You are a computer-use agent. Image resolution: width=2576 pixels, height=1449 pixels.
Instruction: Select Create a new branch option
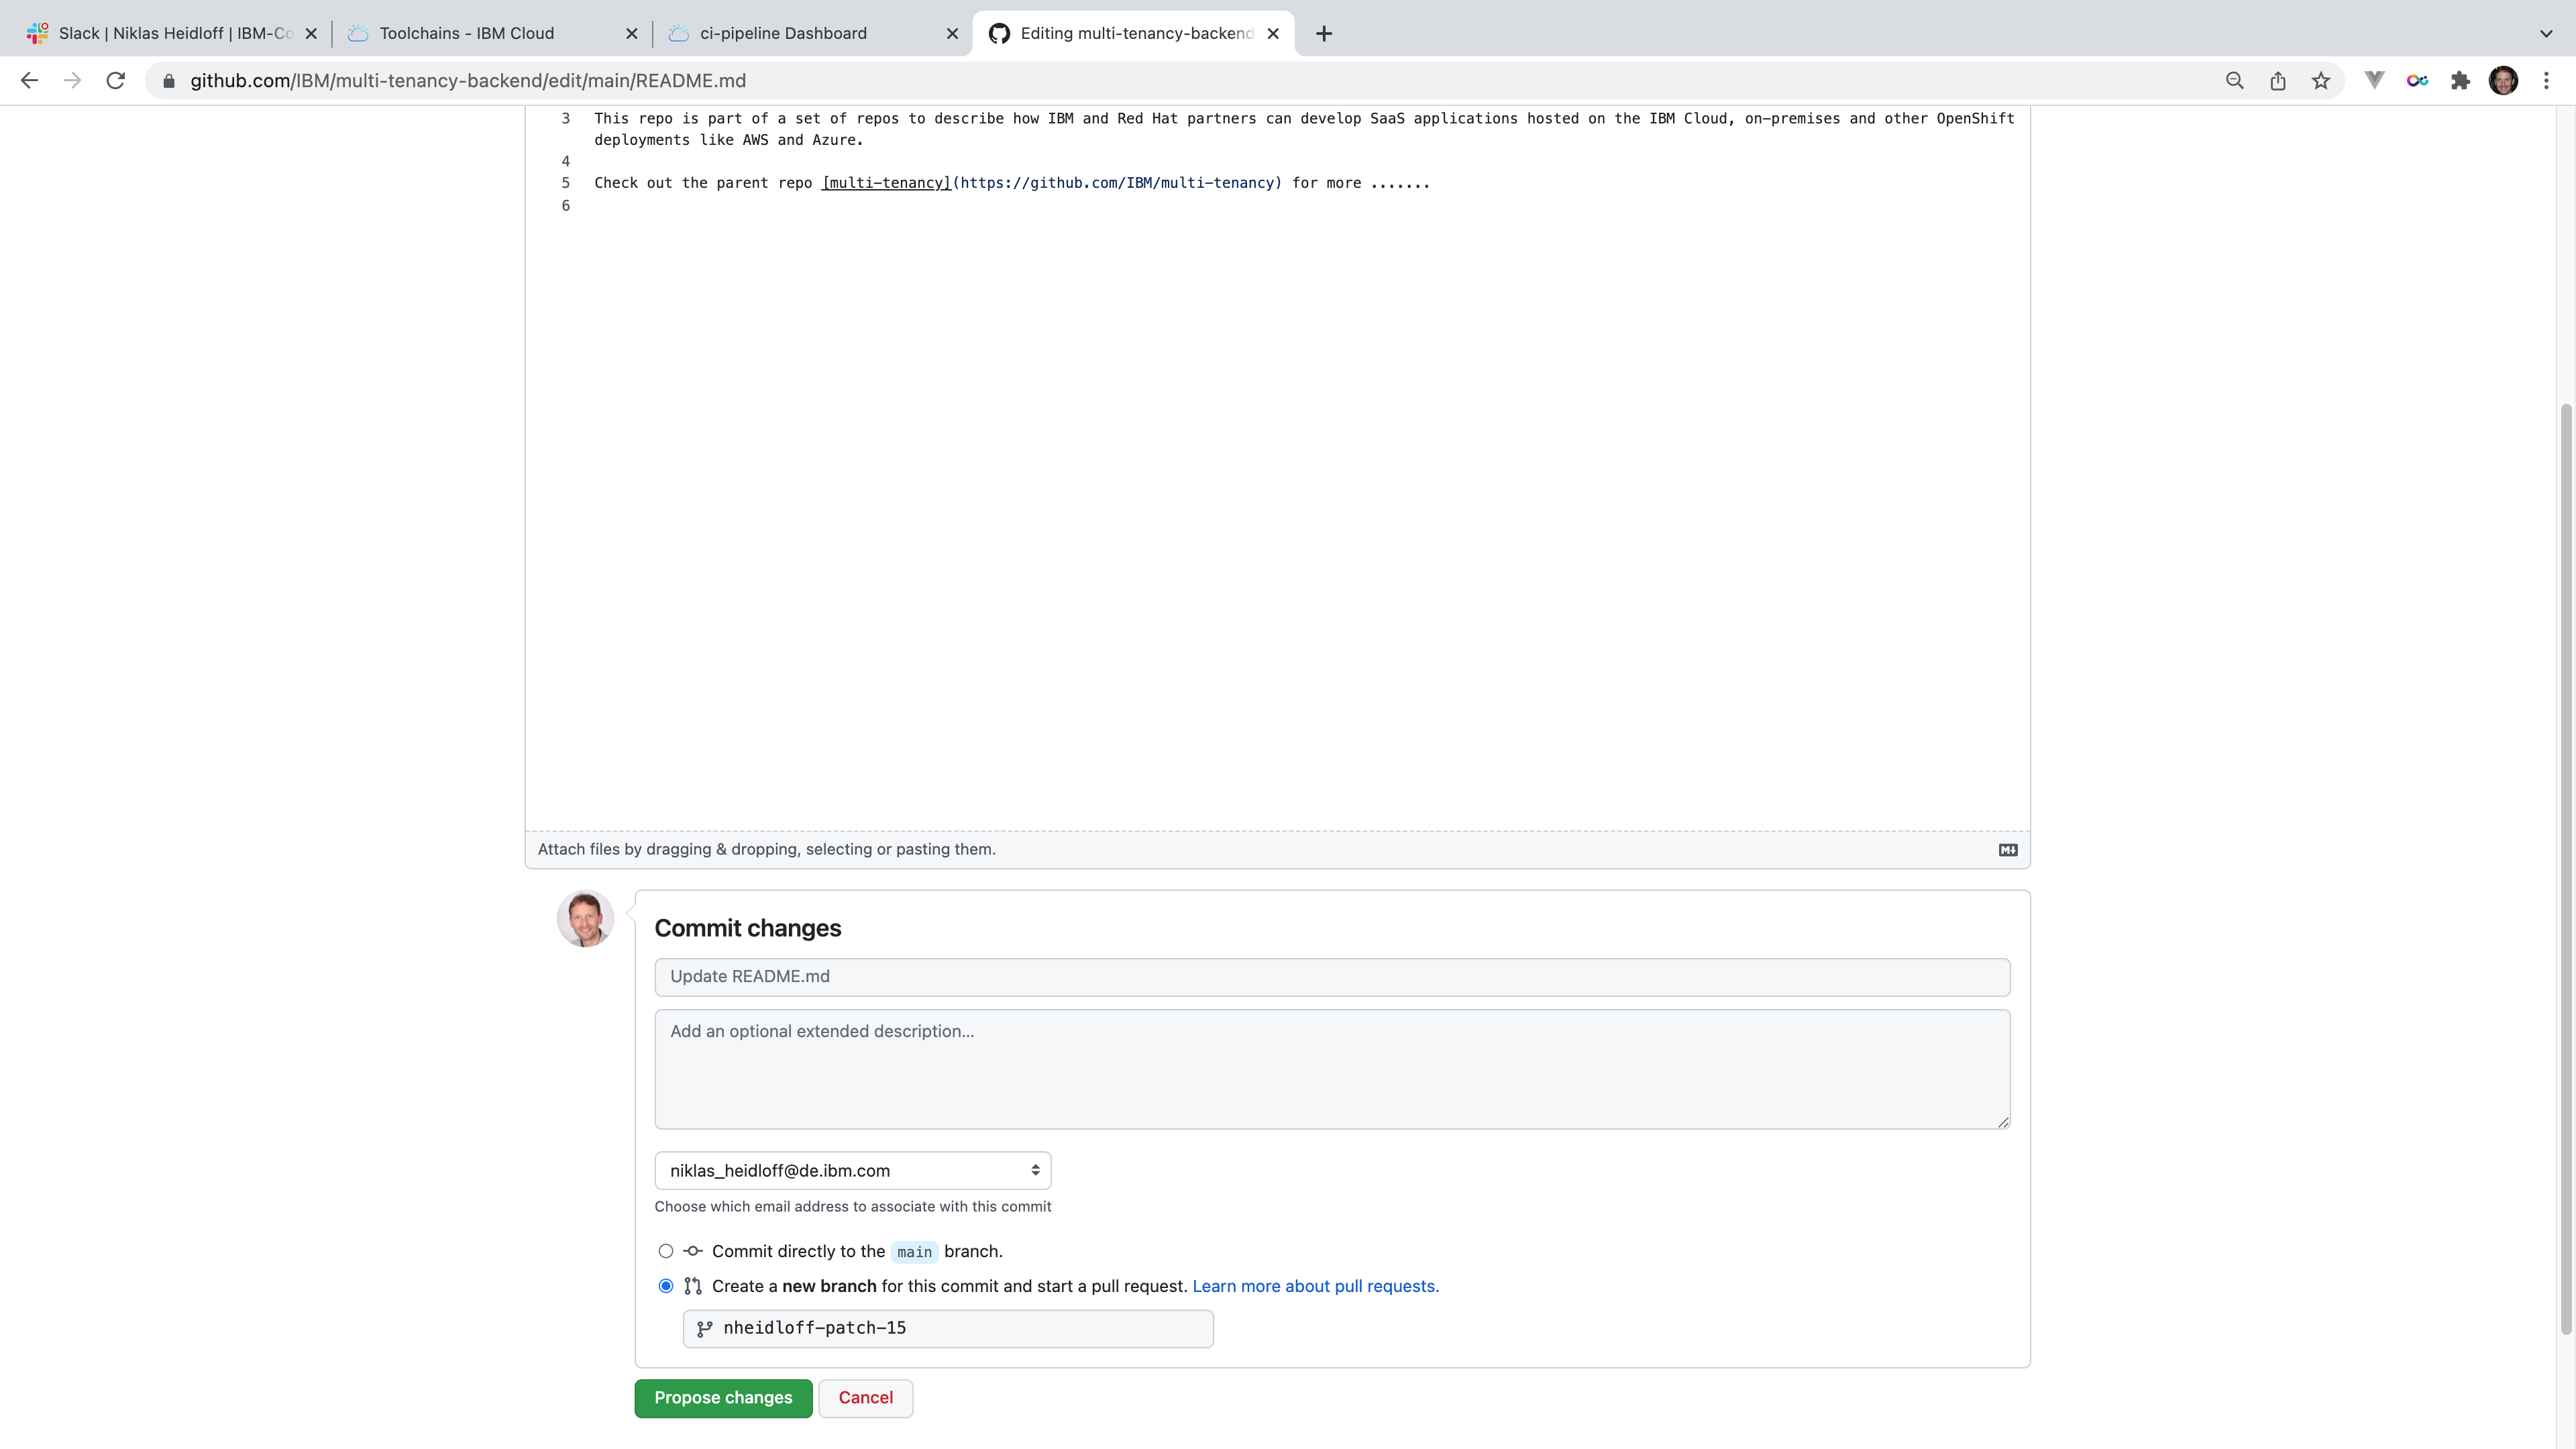(666, 1286)
